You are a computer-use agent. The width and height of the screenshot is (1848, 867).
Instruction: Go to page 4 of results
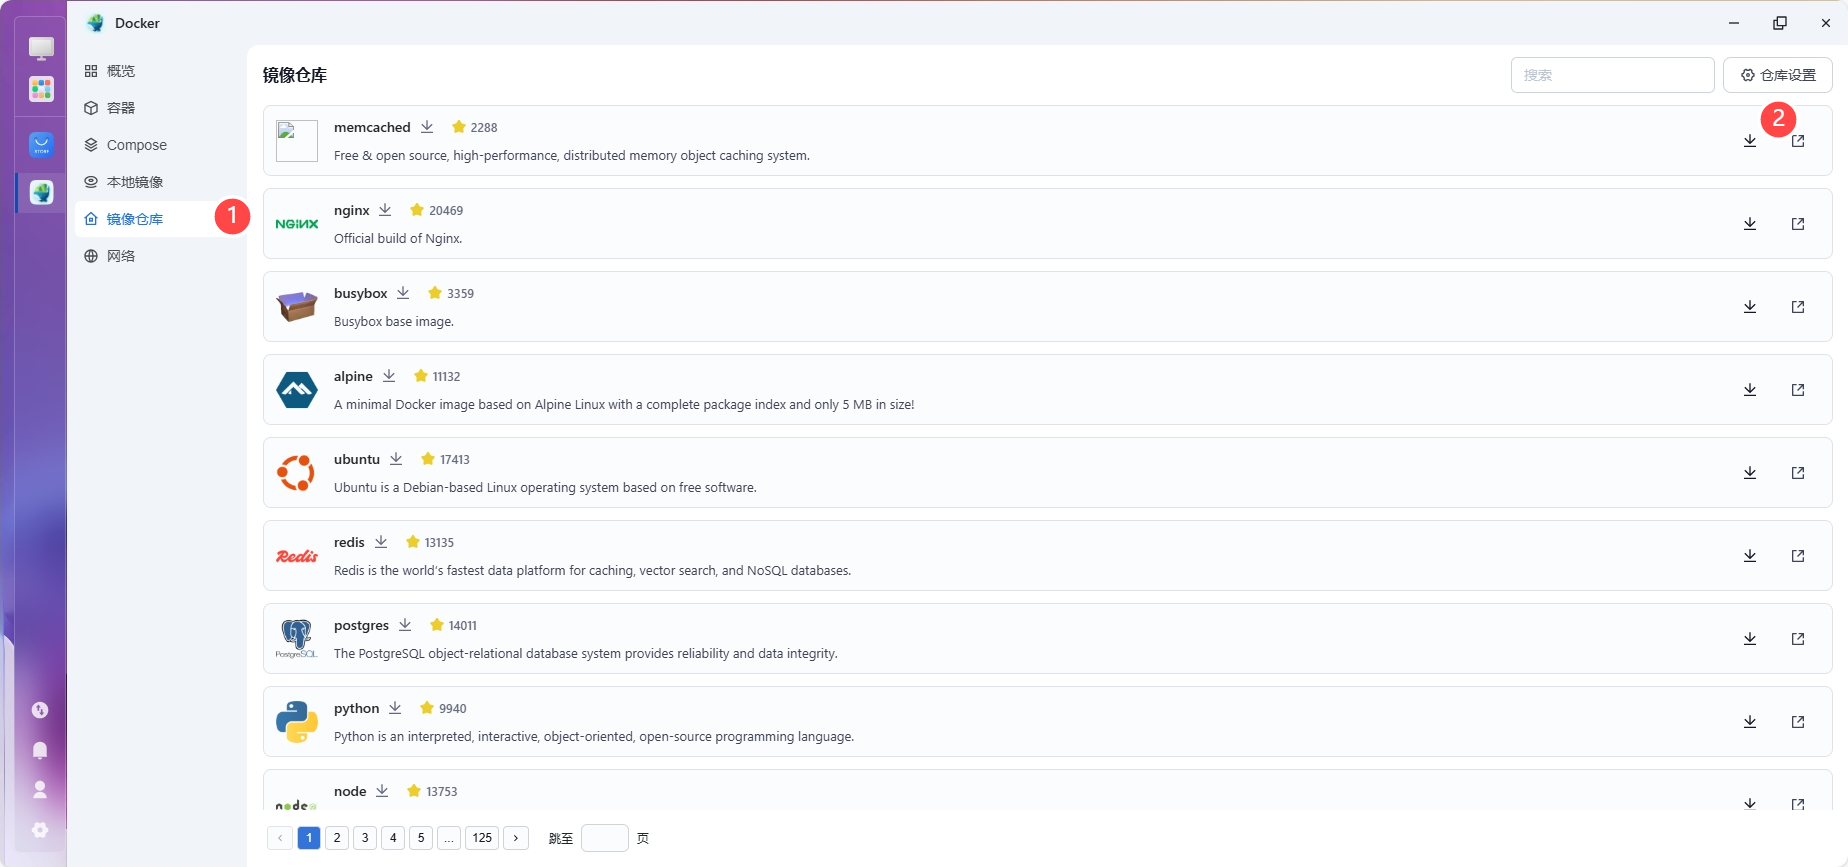coord(393,838)
